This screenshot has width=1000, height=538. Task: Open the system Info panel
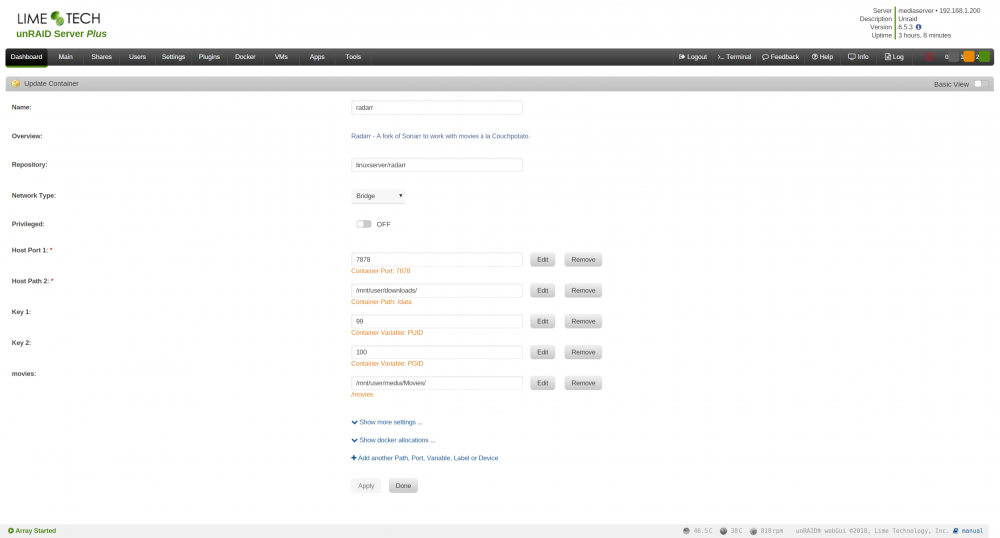click(x=858, y=57)
